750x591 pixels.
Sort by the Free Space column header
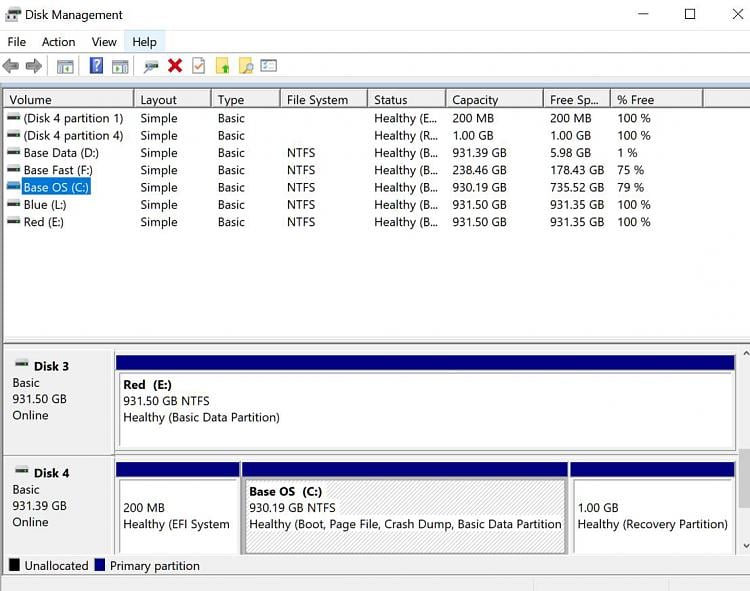click(x=577, y=99)
